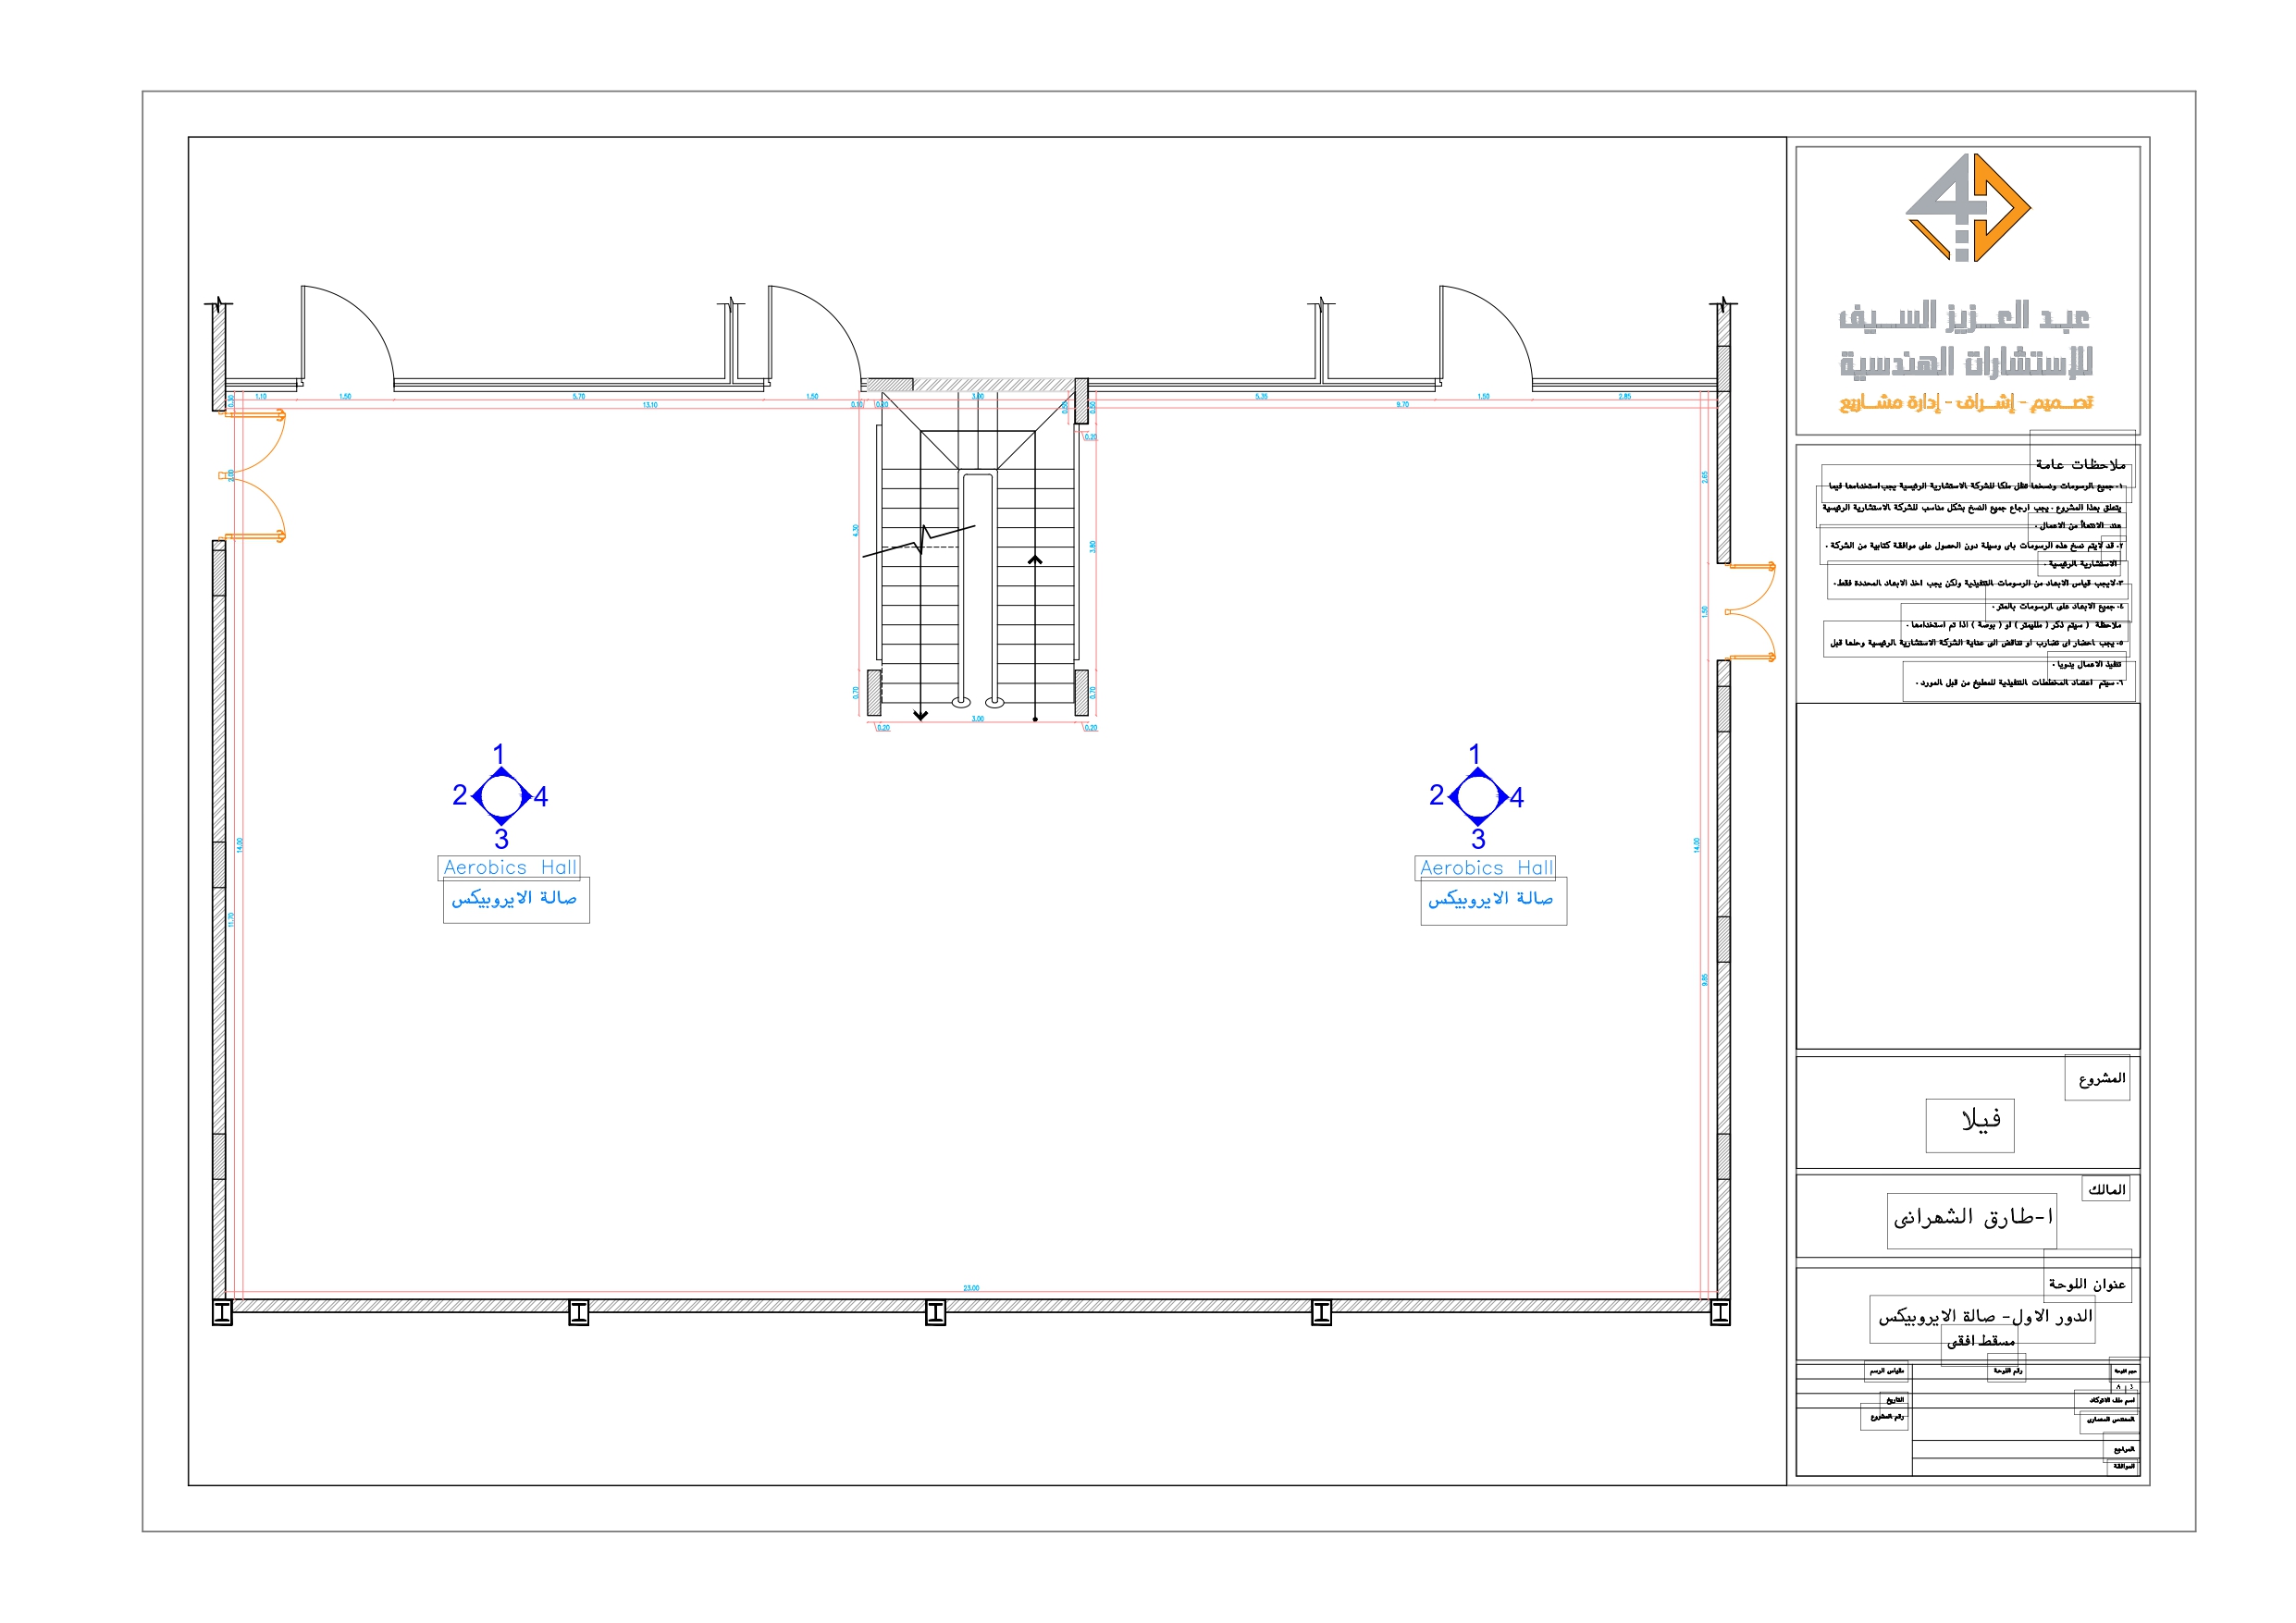Click the "مقياس الرسم" scale field label
The height and width of the screenshot is (1623, 2296).
1887,1371
